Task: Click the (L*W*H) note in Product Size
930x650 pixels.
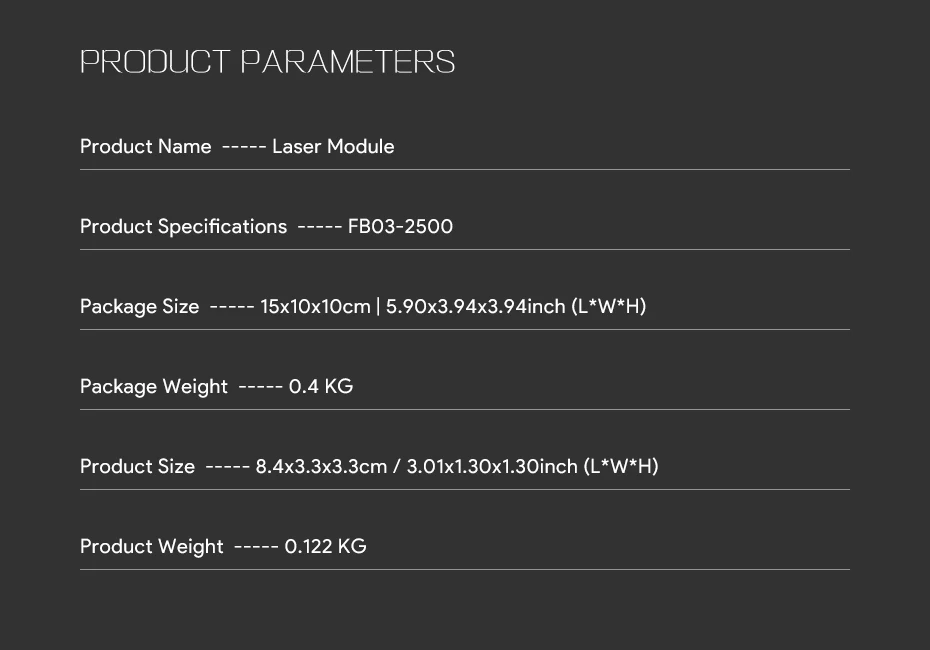Action: [621, 467]
